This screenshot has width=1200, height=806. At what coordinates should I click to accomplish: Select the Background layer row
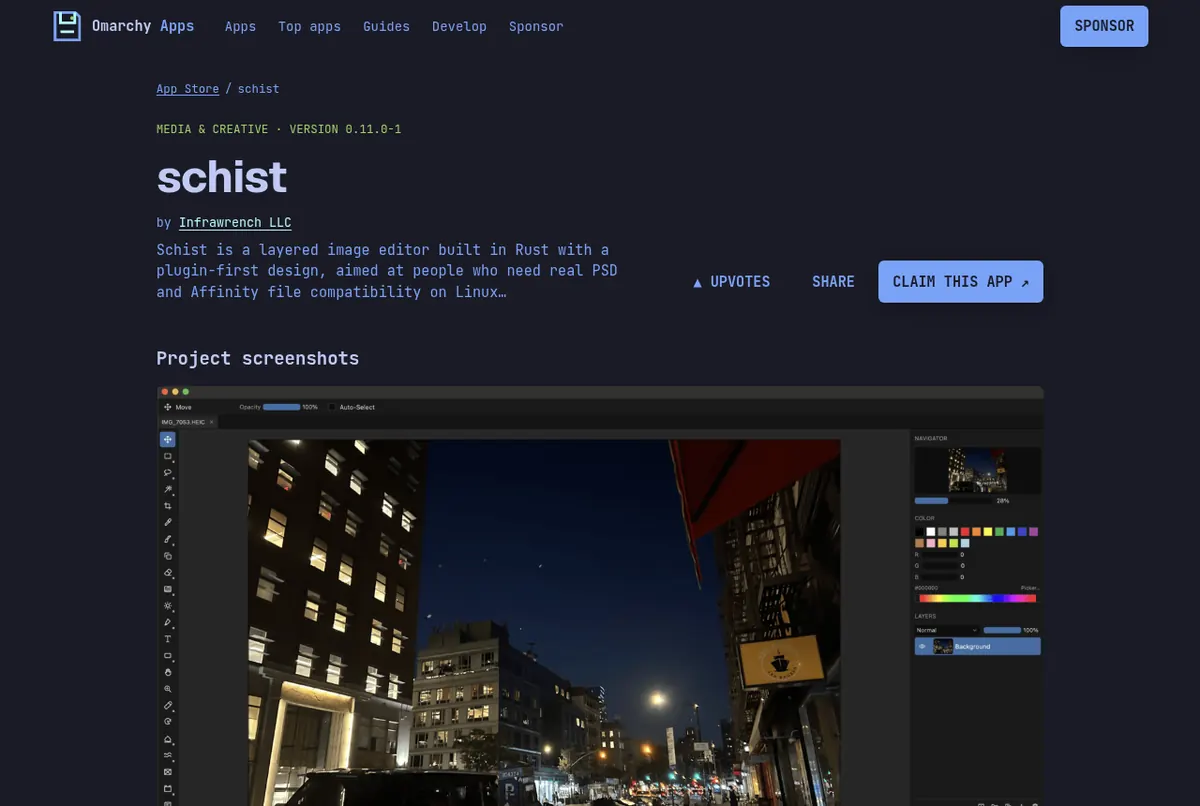pos(977,646)
